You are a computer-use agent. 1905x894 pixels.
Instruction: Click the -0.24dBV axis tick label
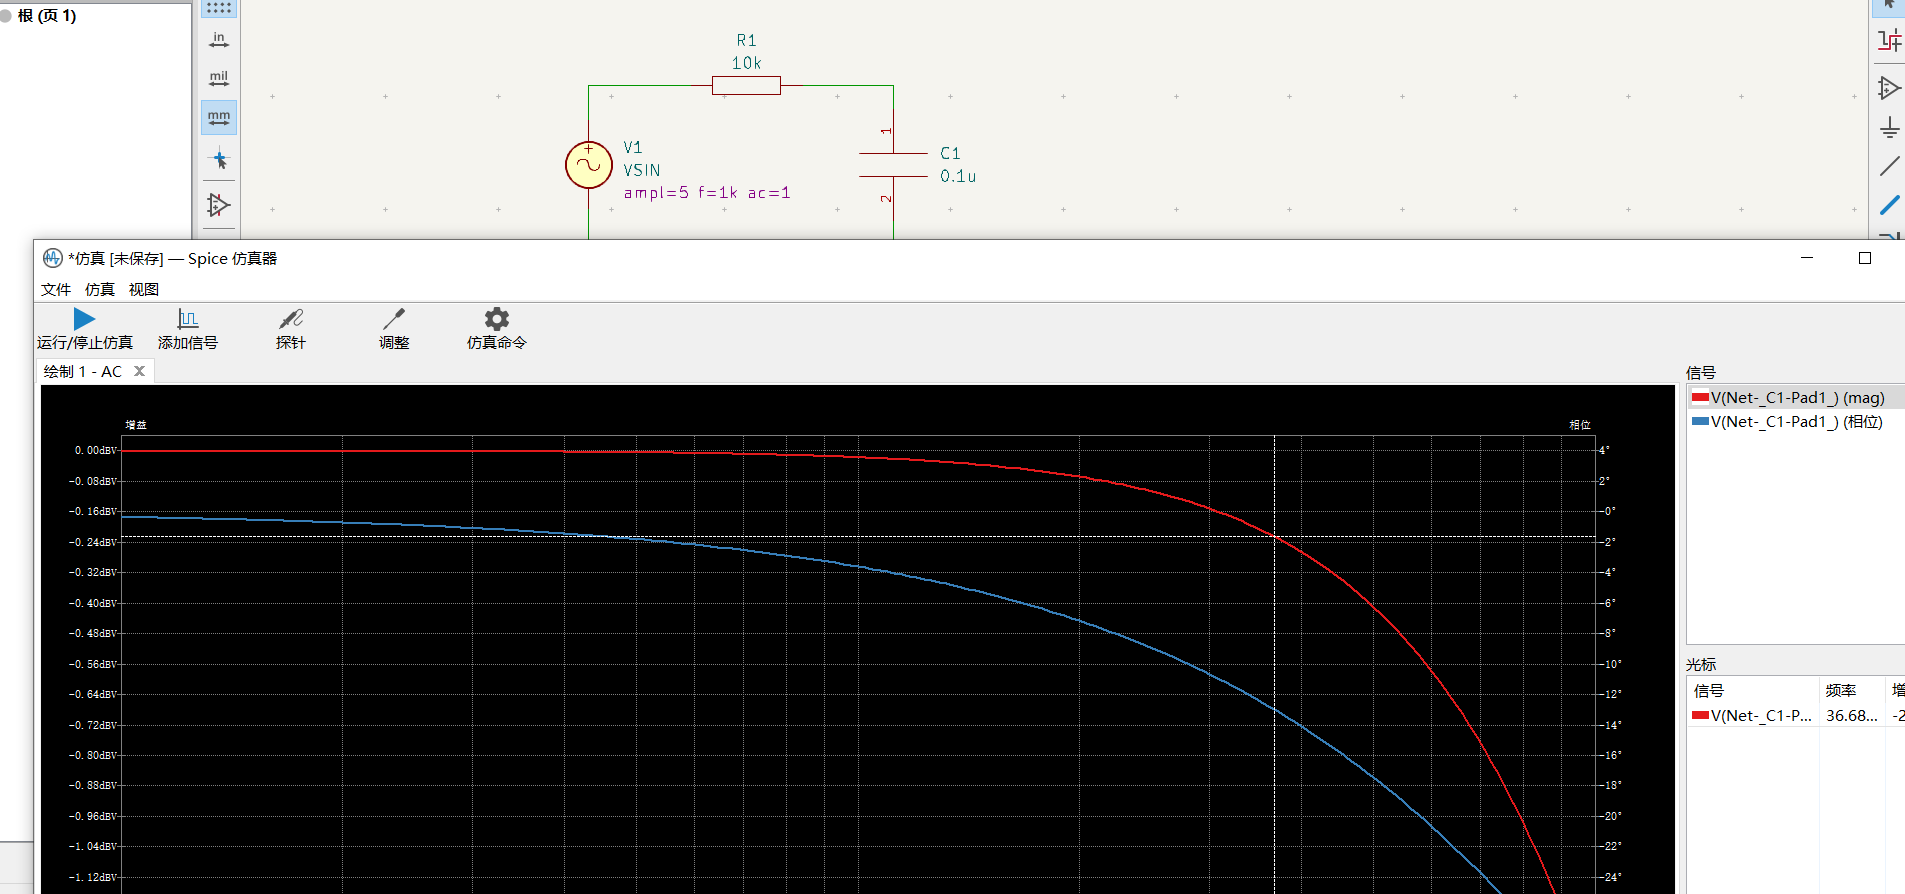(x=93, y=542)
